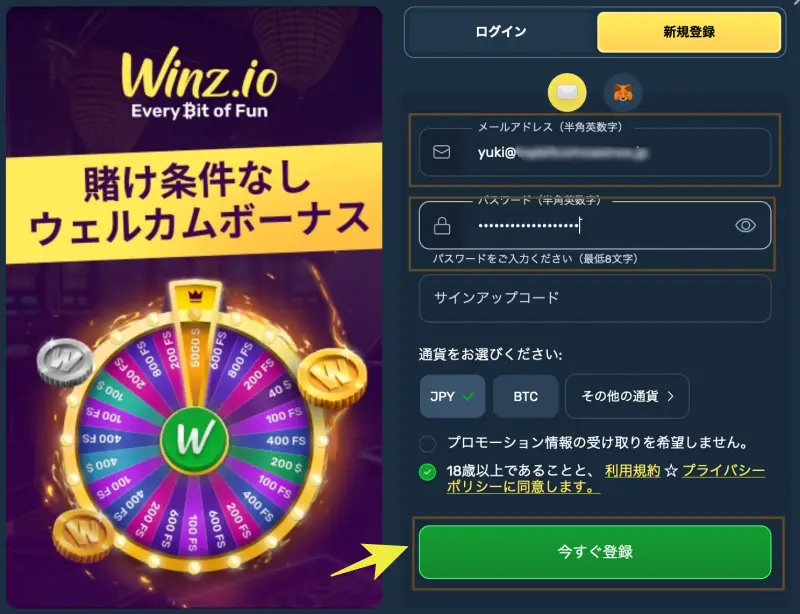This screenshot has width=800, height=614.
Task: Click the 今すぐ登録 button
Action: point(595,552)
